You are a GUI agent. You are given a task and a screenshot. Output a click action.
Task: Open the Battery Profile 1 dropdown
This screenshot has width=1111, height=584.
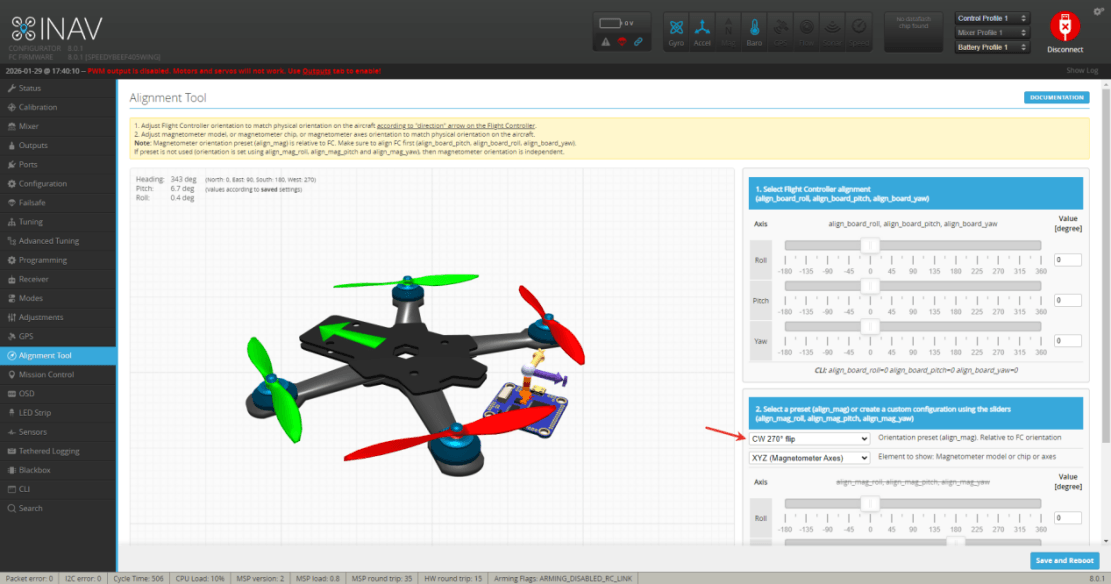pos(991,47)
